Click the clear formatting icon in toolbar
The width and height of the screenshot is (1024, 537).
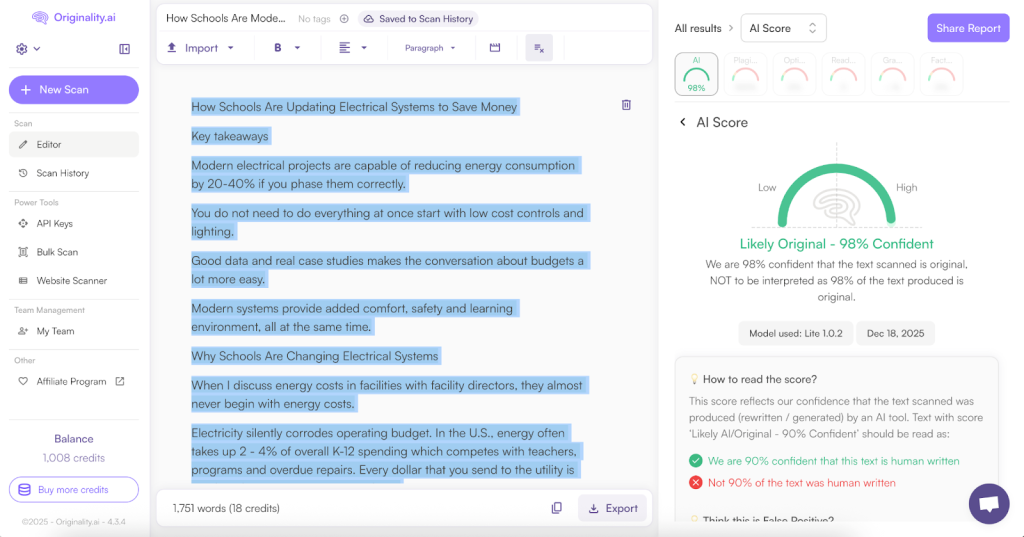pos(539,48)
